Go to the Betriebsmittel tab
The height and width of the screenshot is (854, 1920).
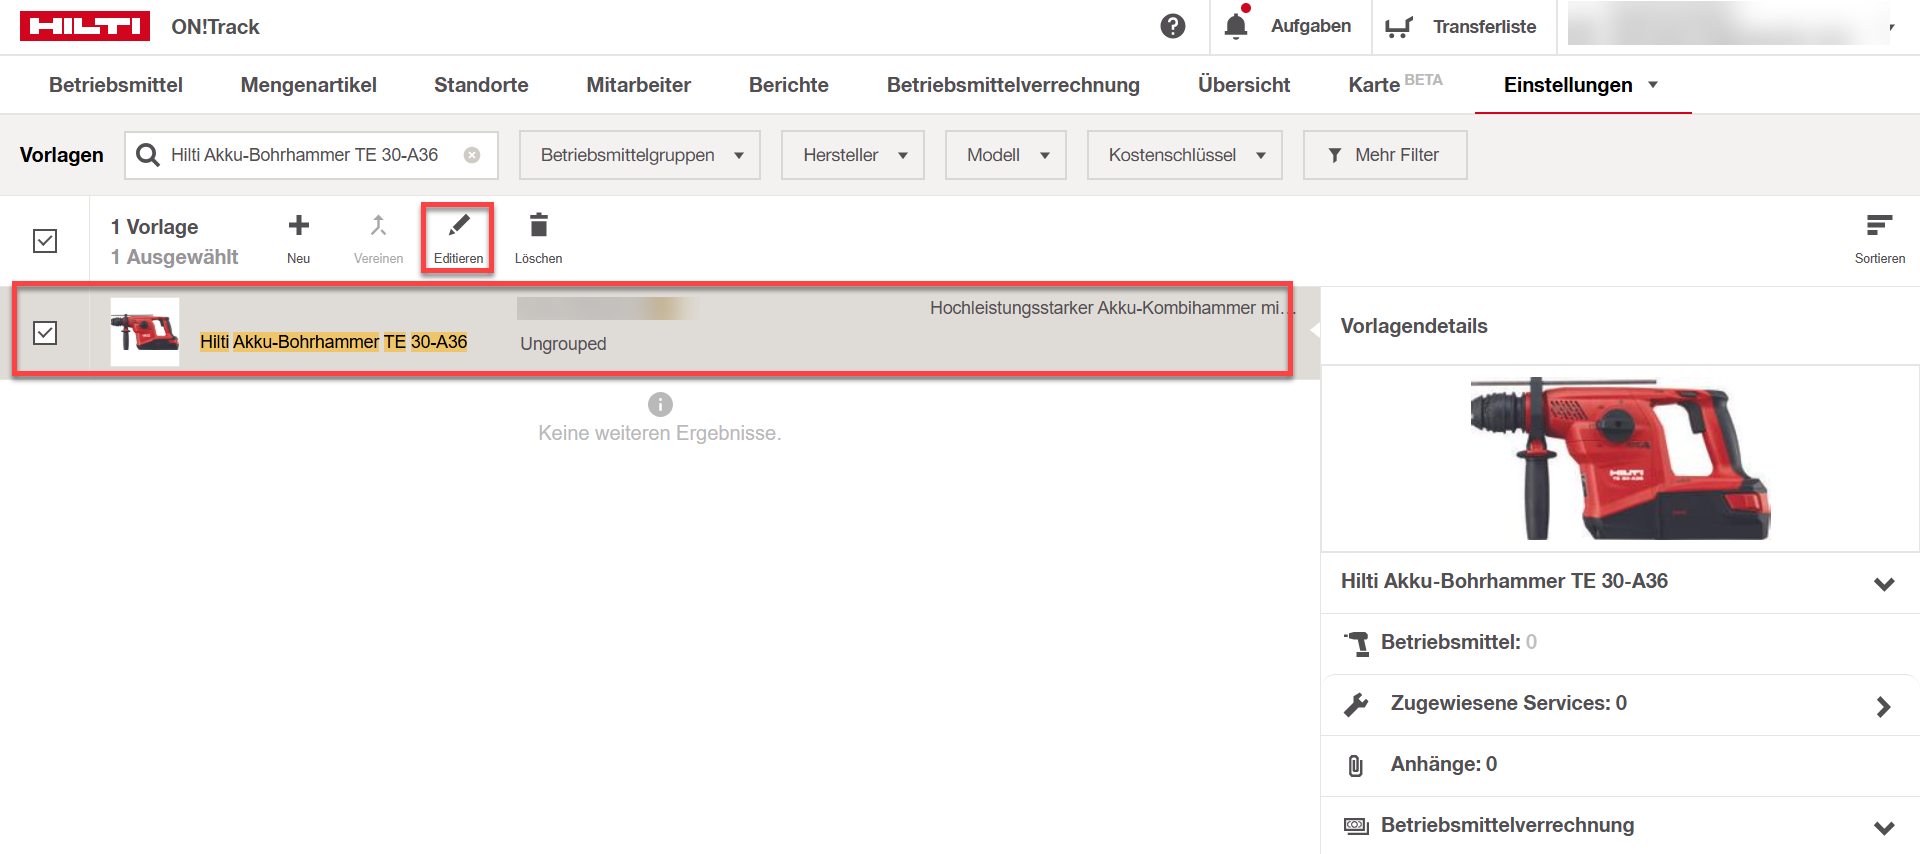click(116, 85)
